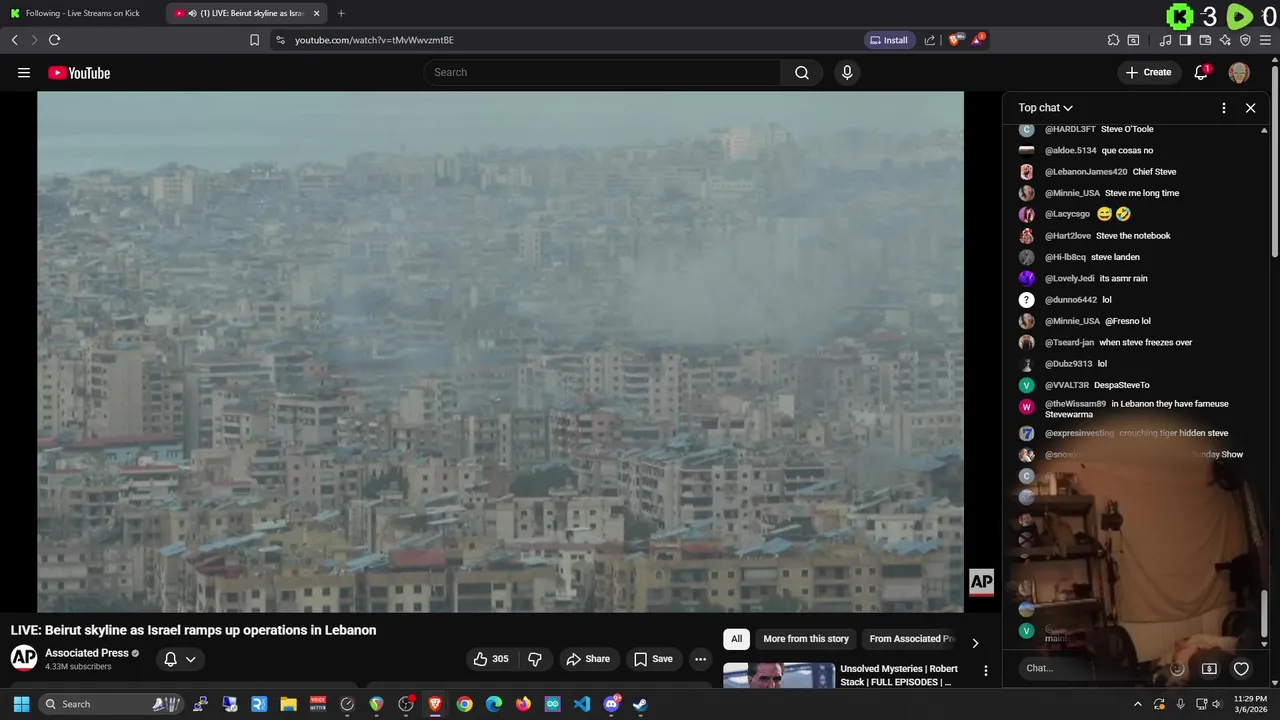Open more actions ellipsis under video

700,659
